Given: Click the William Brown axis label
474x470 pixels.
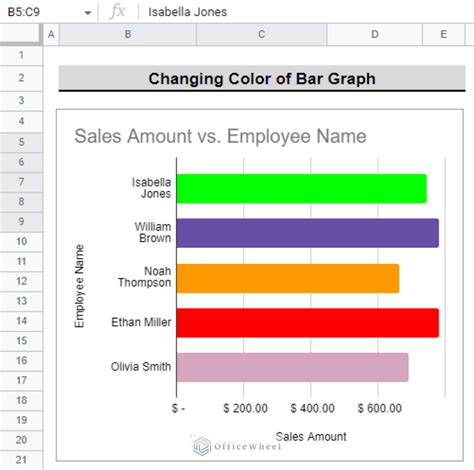Looking at the screenshot, I should 153,233.
